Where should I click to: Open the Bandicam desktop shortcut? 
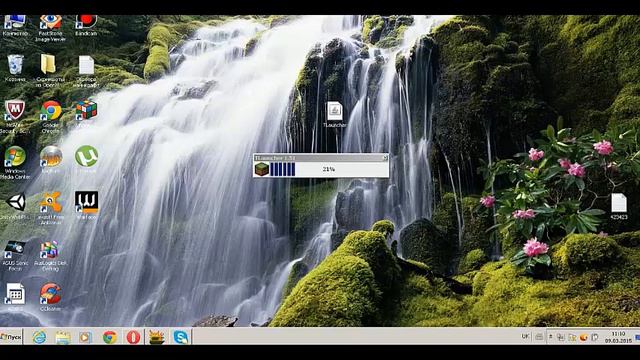coord(86,25)
